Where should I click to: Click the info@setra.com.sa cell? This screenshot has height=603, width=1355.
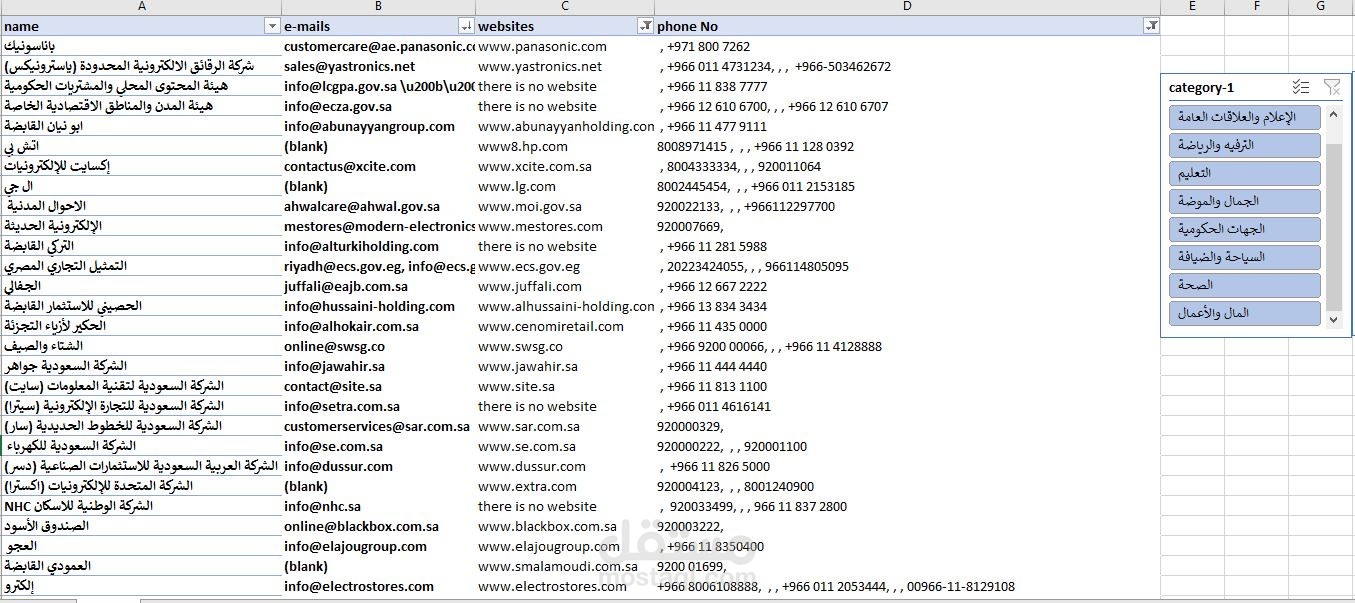[x=378, y=406]
